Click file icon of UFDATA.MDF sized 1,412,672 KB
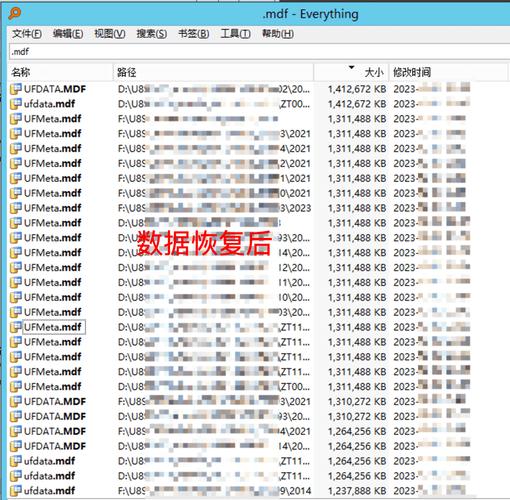 (x=16, y=89)
